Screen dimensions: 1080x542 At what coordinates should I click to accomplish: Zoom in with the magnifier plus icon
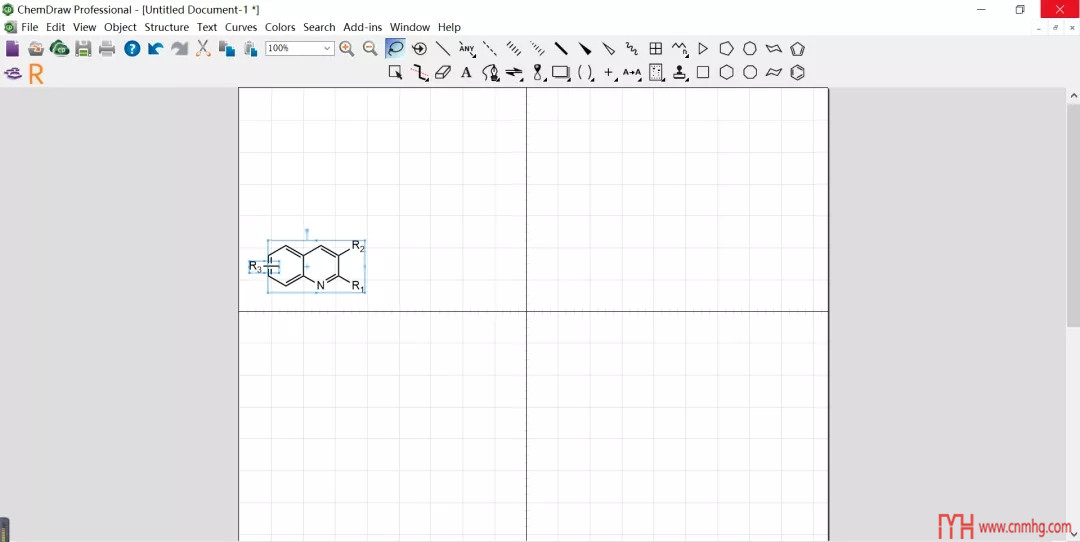pos(346,48)
